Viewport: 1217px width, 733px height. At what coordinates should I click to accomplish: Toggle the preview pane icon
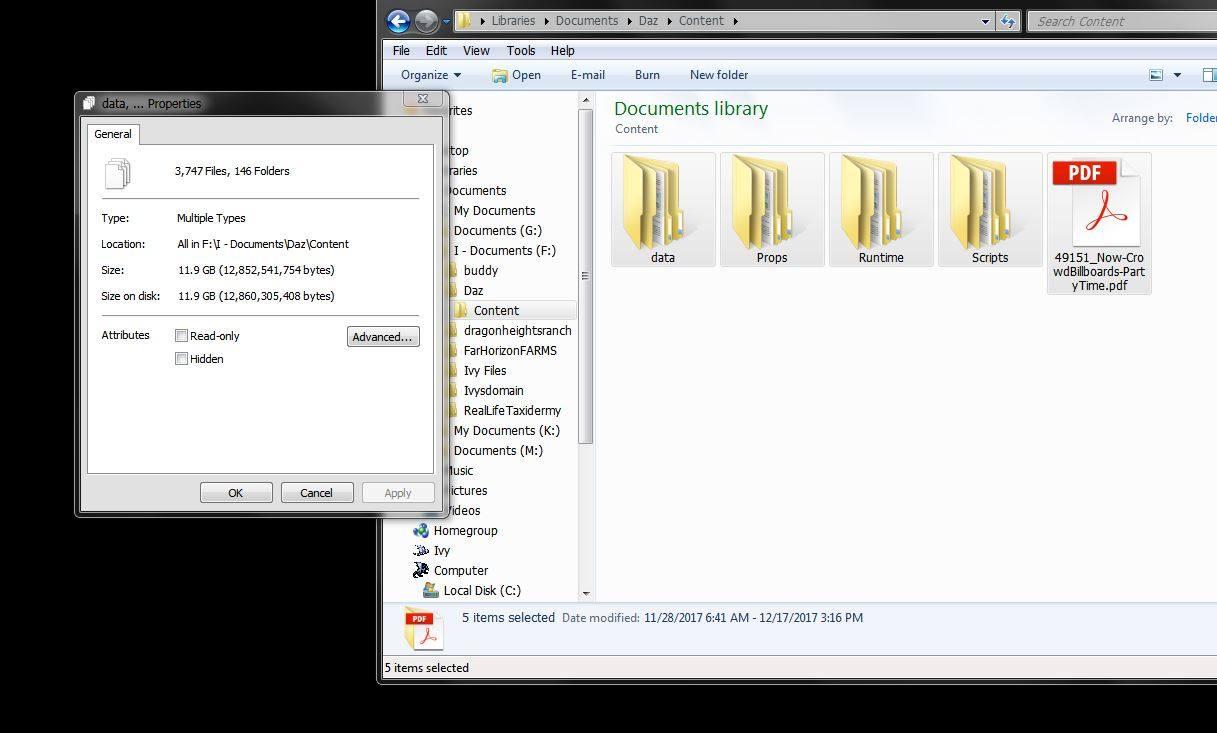[1209, 75]
